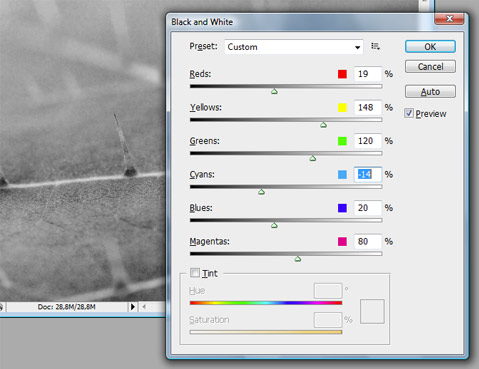Click the Hue rainbow slider bar

click(266, 303)
